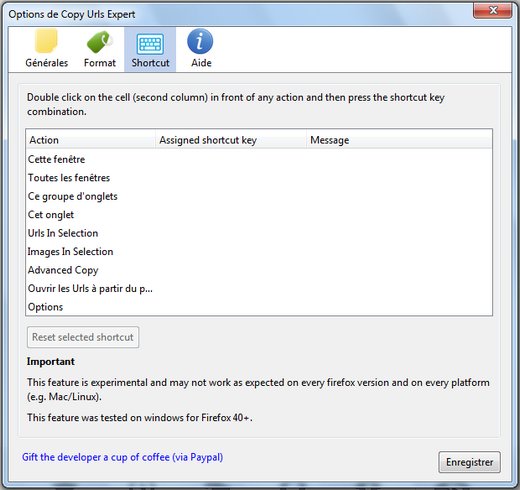Select the Toutes les fenêtres row

pos(259,178)
